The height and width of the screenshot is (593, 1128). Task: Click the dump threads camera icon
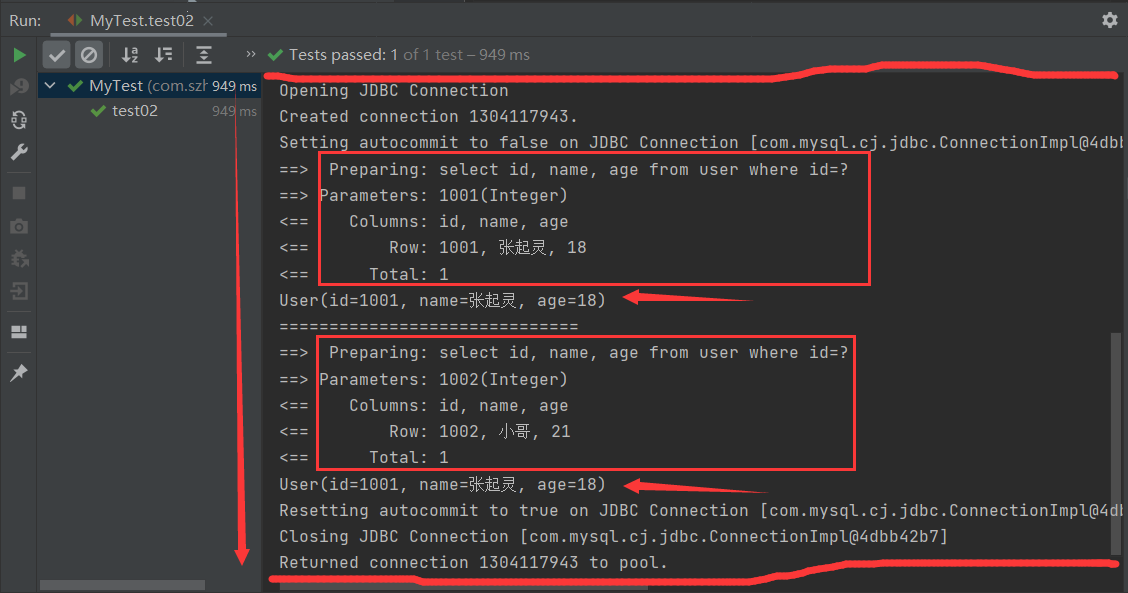click(19, 227)
